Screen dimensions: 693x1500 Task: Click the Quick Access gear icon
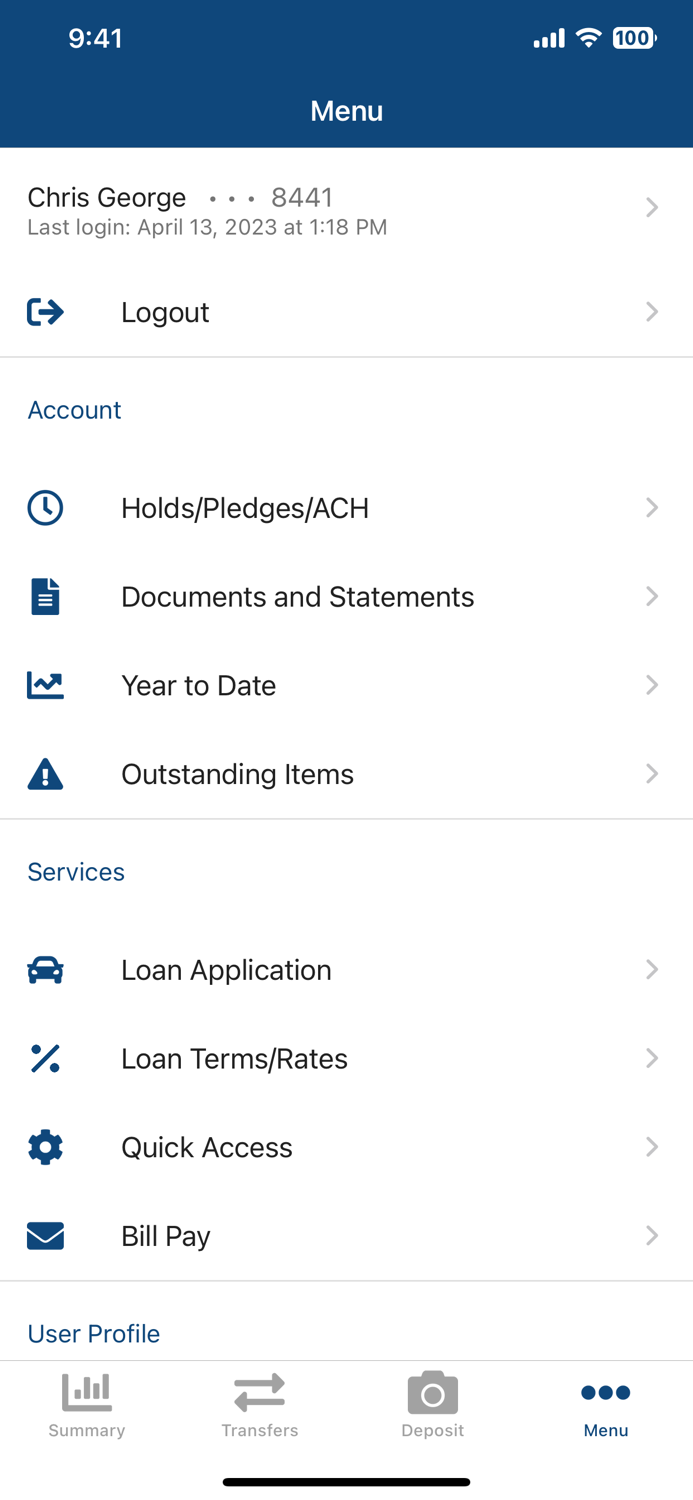click(x=45, y=1146)
